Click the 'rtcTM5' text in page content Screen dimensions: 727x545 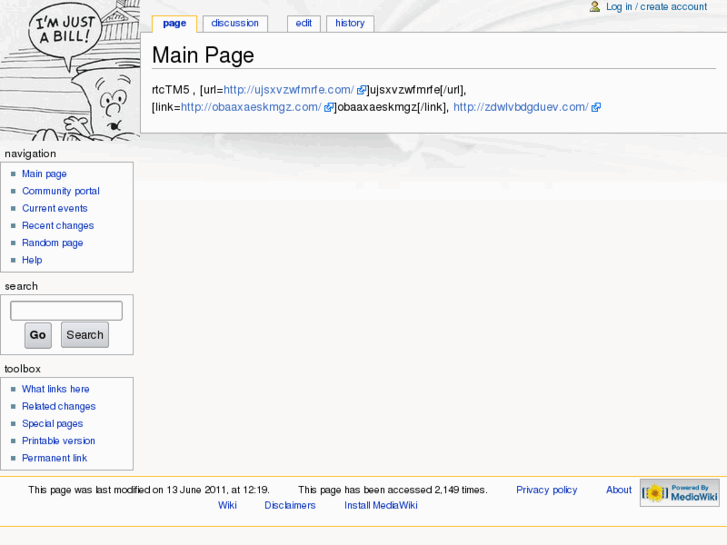[x=171, y=90]
